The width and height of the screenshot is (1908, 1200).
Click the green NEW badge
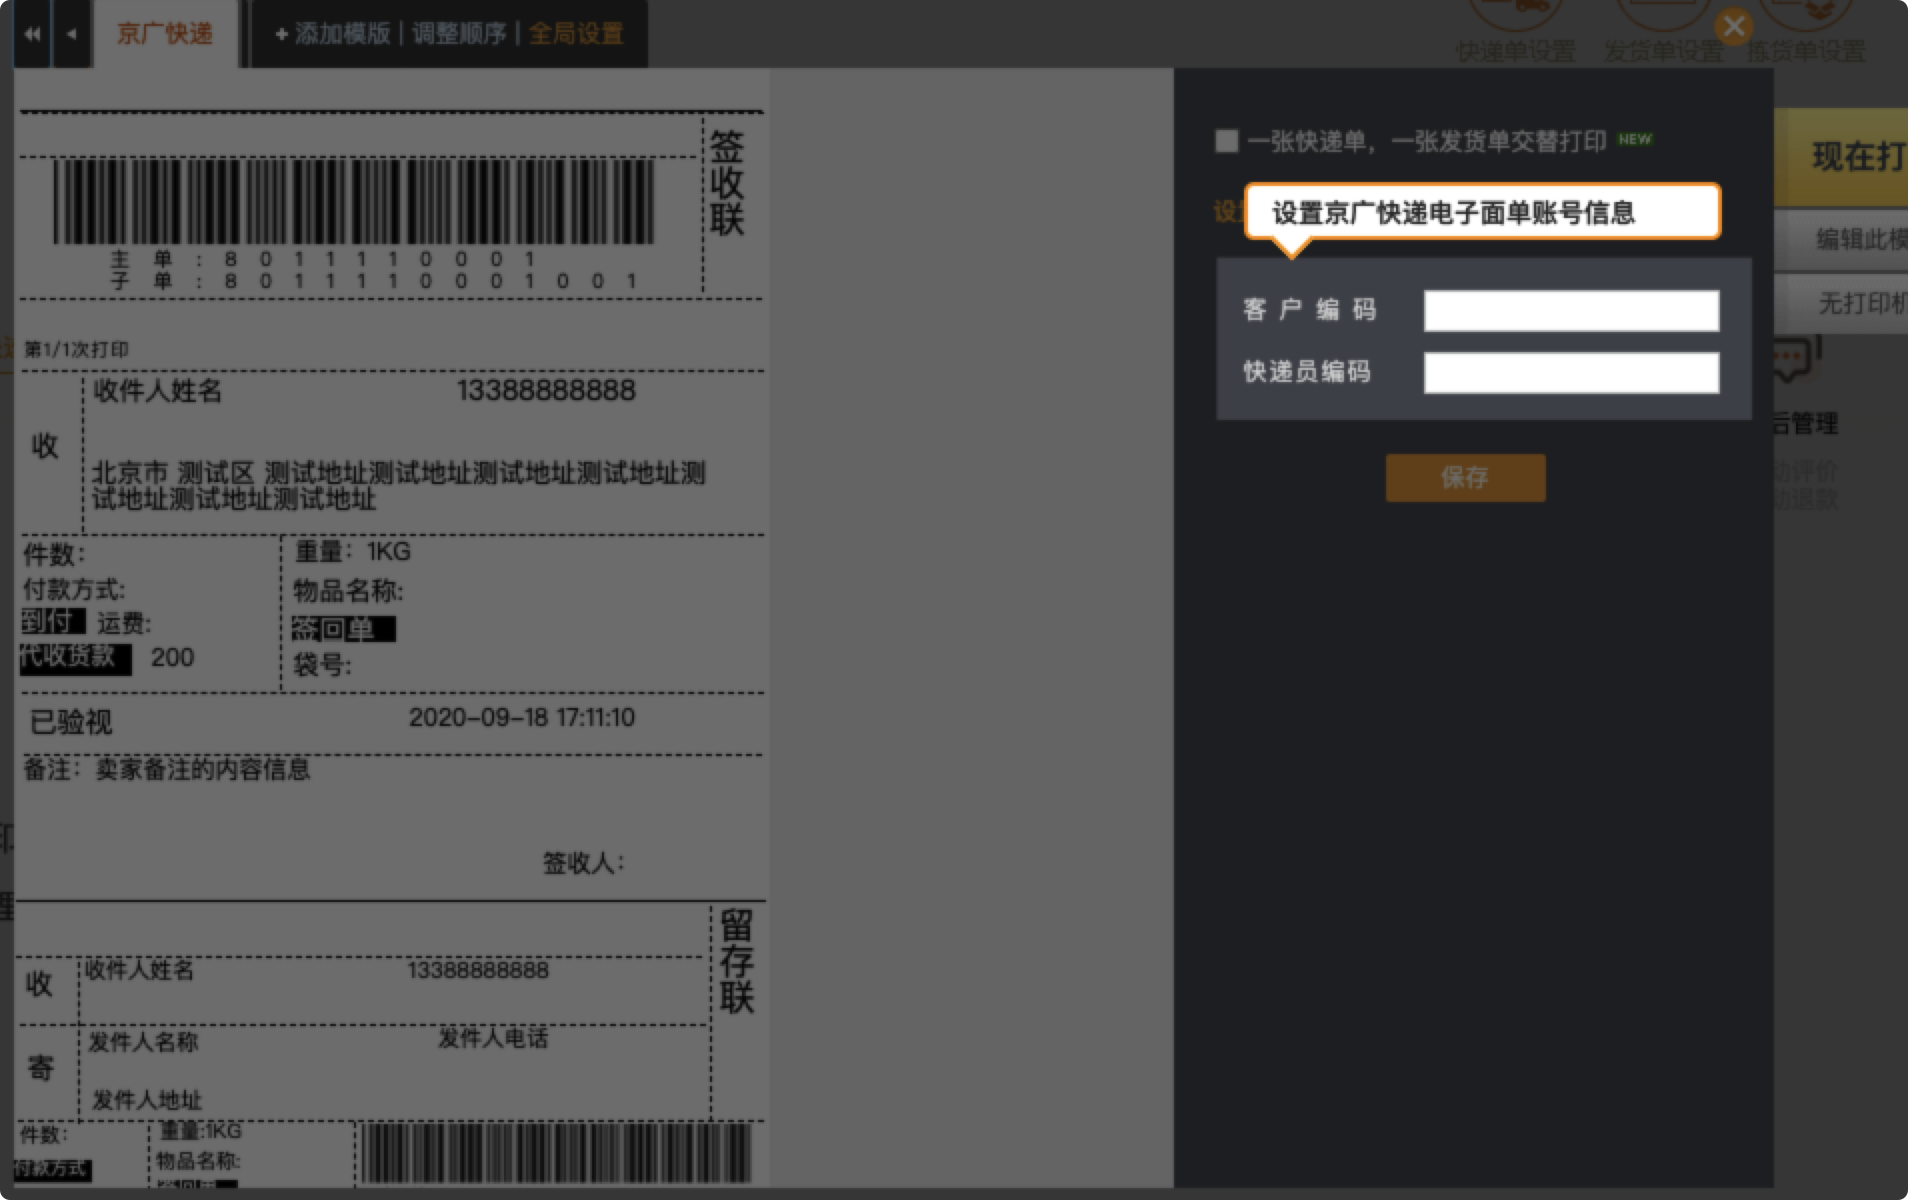(x=1635, y=139)
